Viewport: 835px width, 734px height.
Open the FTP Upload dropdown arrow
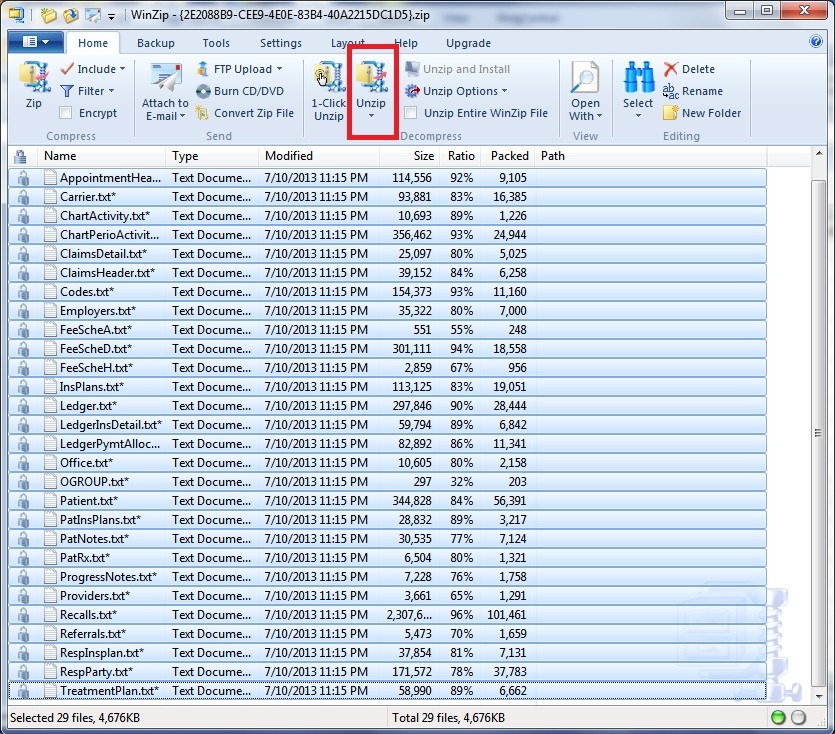click(x=279, y=69)
